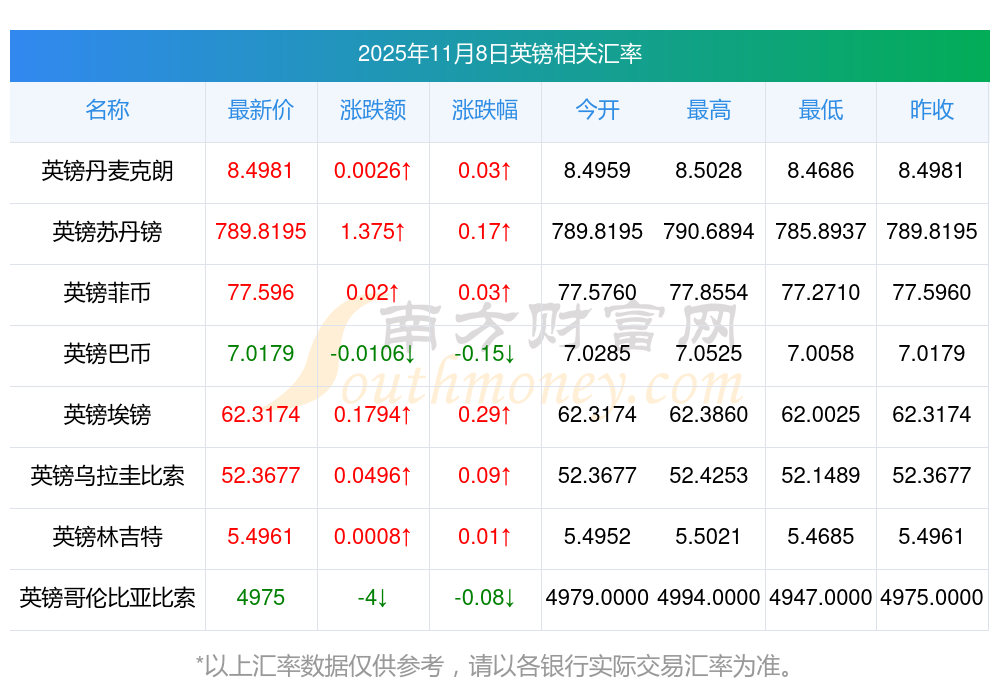Select red latest price 789.8195
Screen dimensions: 1000x697
pyautogui.click(x=261, y=231)
